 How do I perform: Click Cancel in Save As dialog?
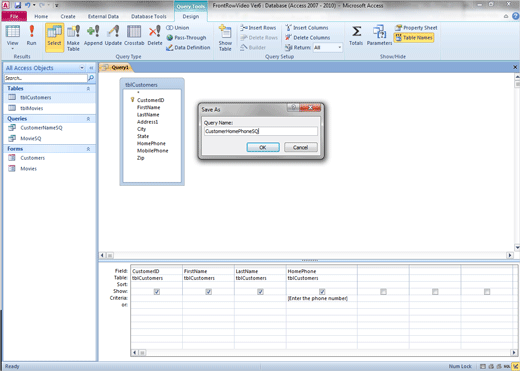(x=301, y=147)
